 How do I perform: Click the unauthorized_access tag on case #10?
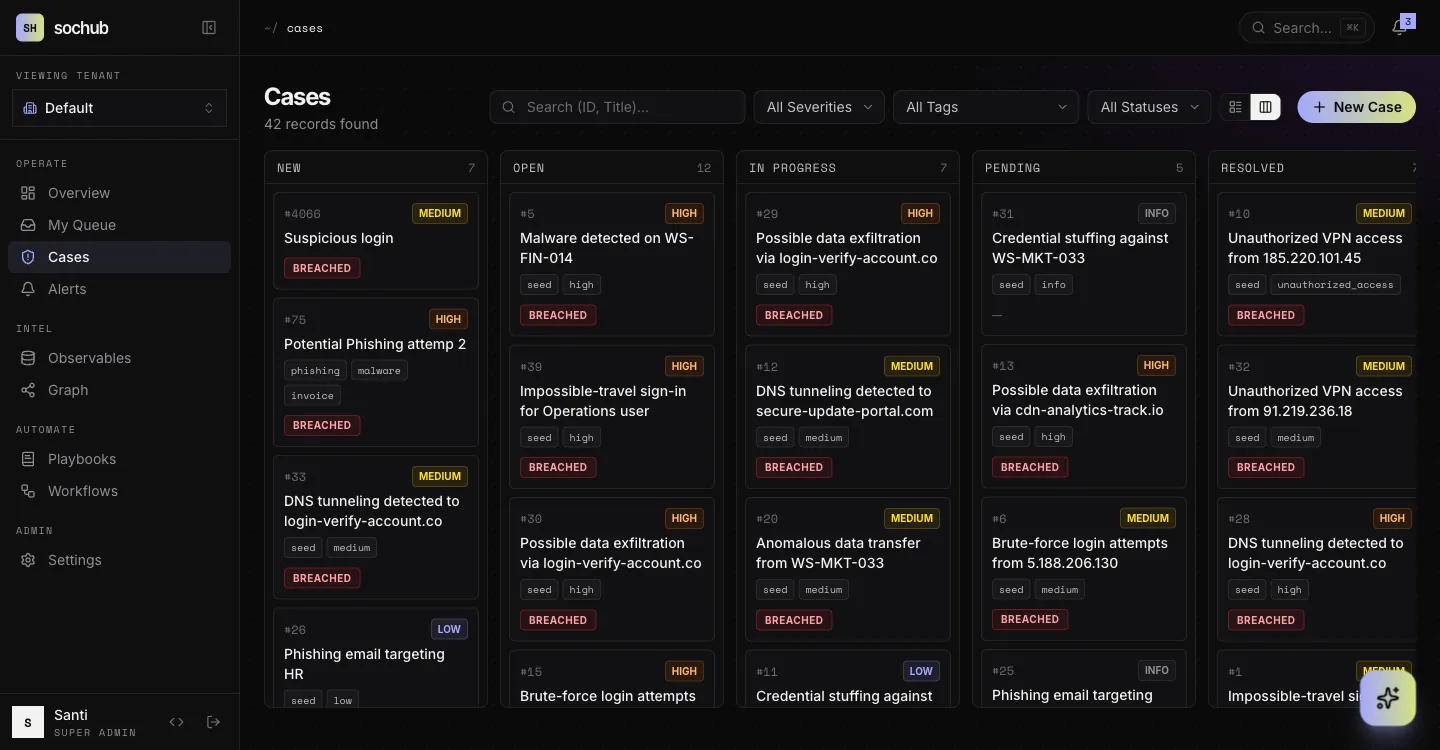click(x=1335, y=285)
